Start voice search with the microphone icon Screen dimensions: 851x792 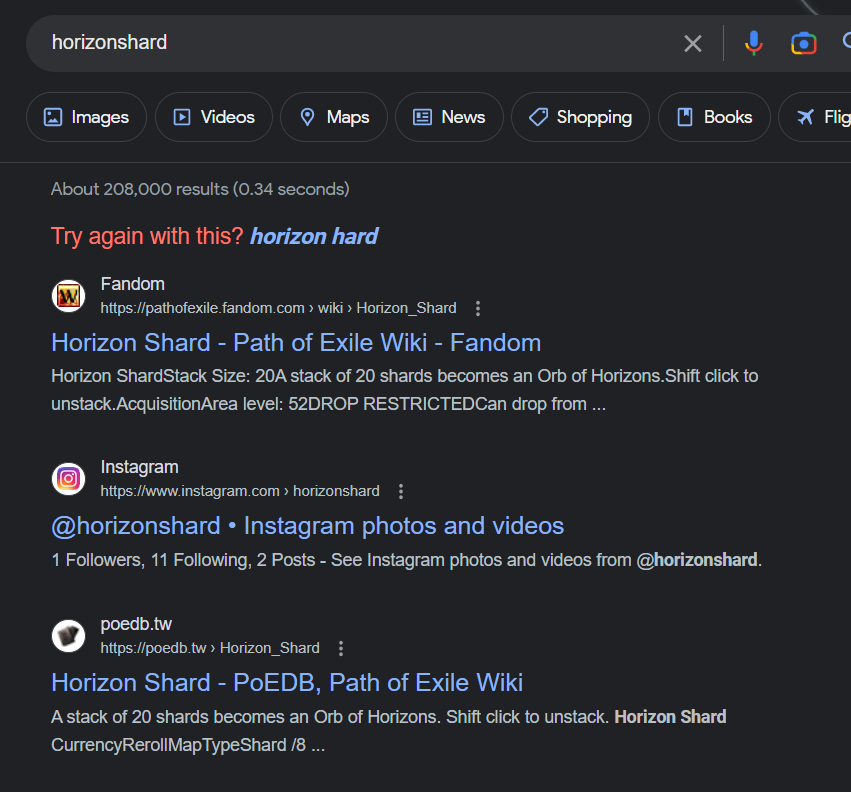click(753, 43)
